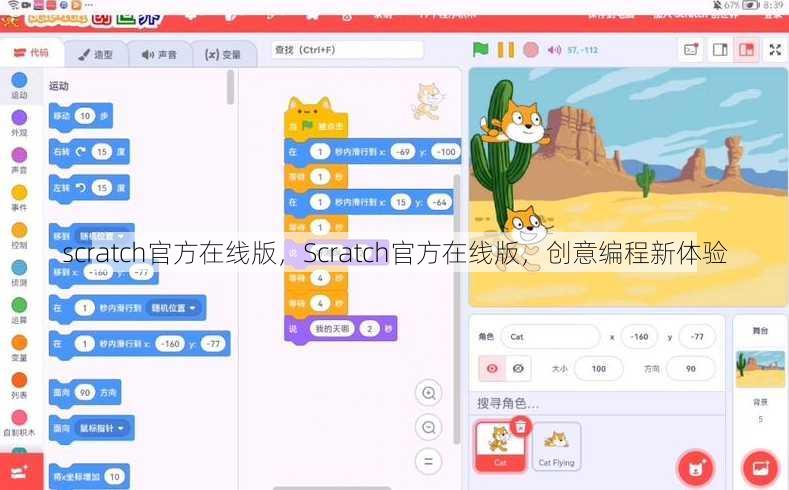The width and height of the screenshot is (789, 490).
Task: Select the 运动 (Motion) block category
Action: [x=19, y=86]
